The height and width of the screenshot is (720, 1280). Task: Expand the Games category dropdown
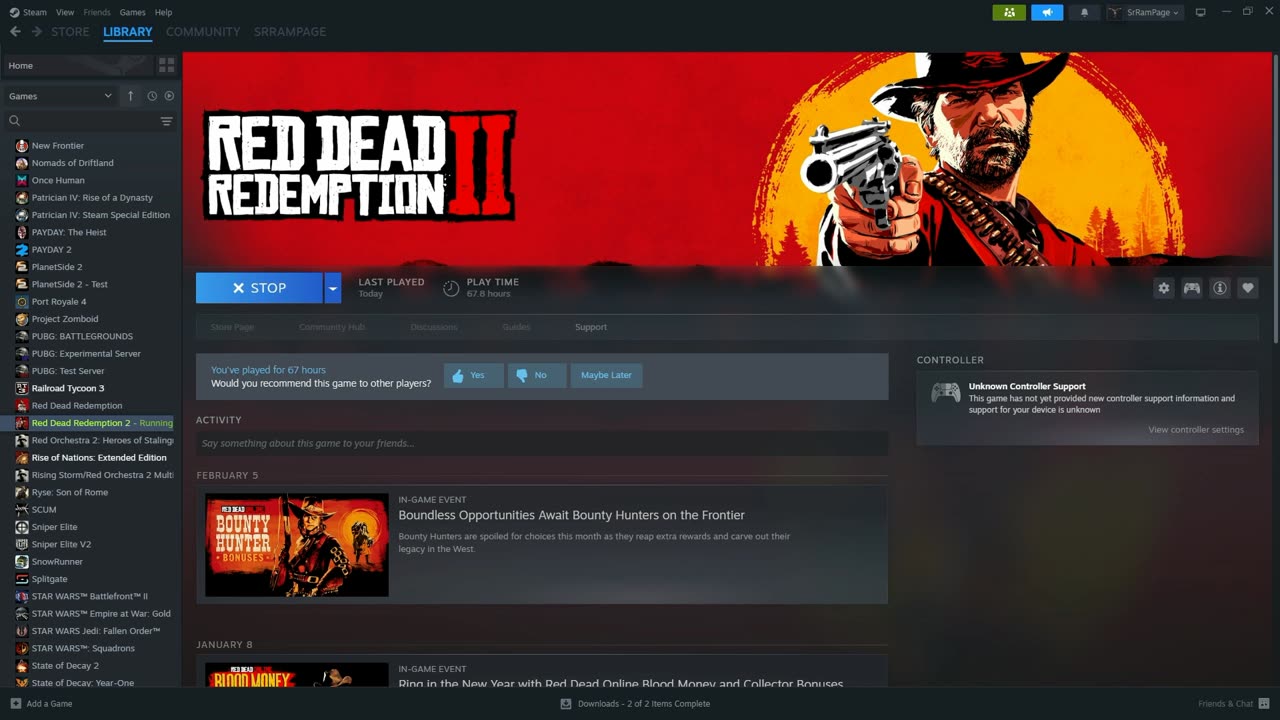[x=60, y=96]
